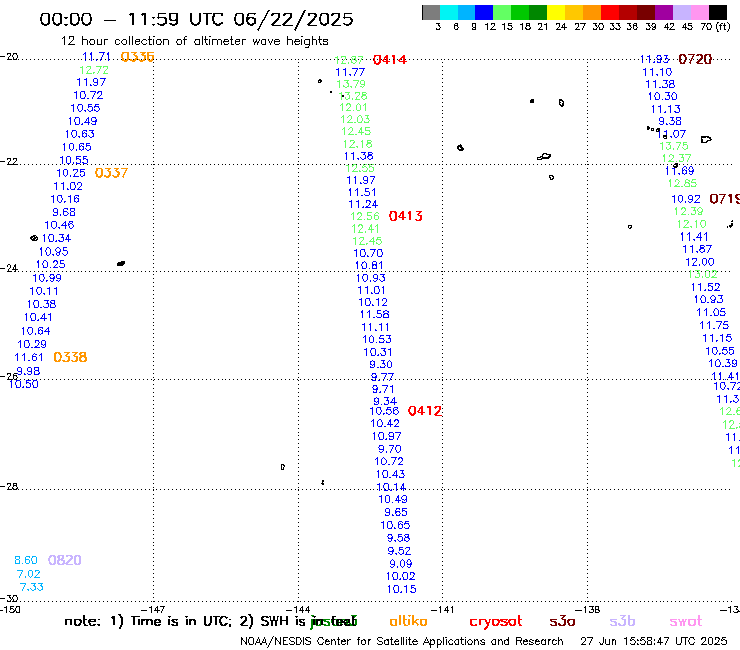The image size is (740, 650).
Task: Click the light blue value 7.02
Action: (28, 574)
